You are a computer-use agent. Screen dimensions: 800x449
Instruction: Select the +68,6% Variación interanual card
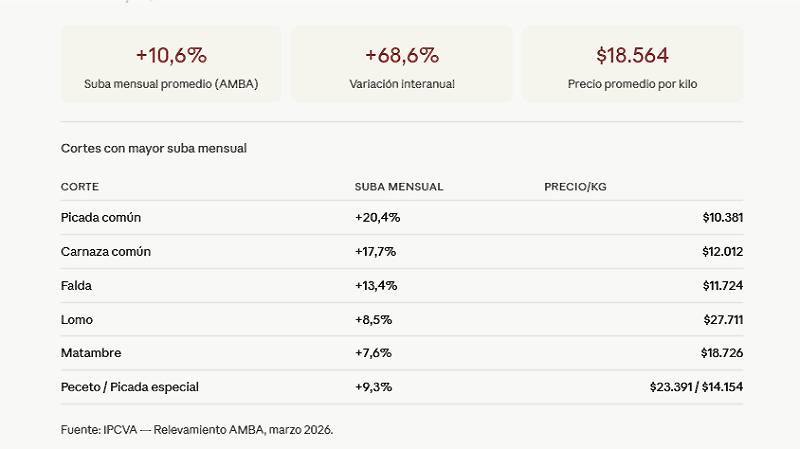click(x=402, y=65)
